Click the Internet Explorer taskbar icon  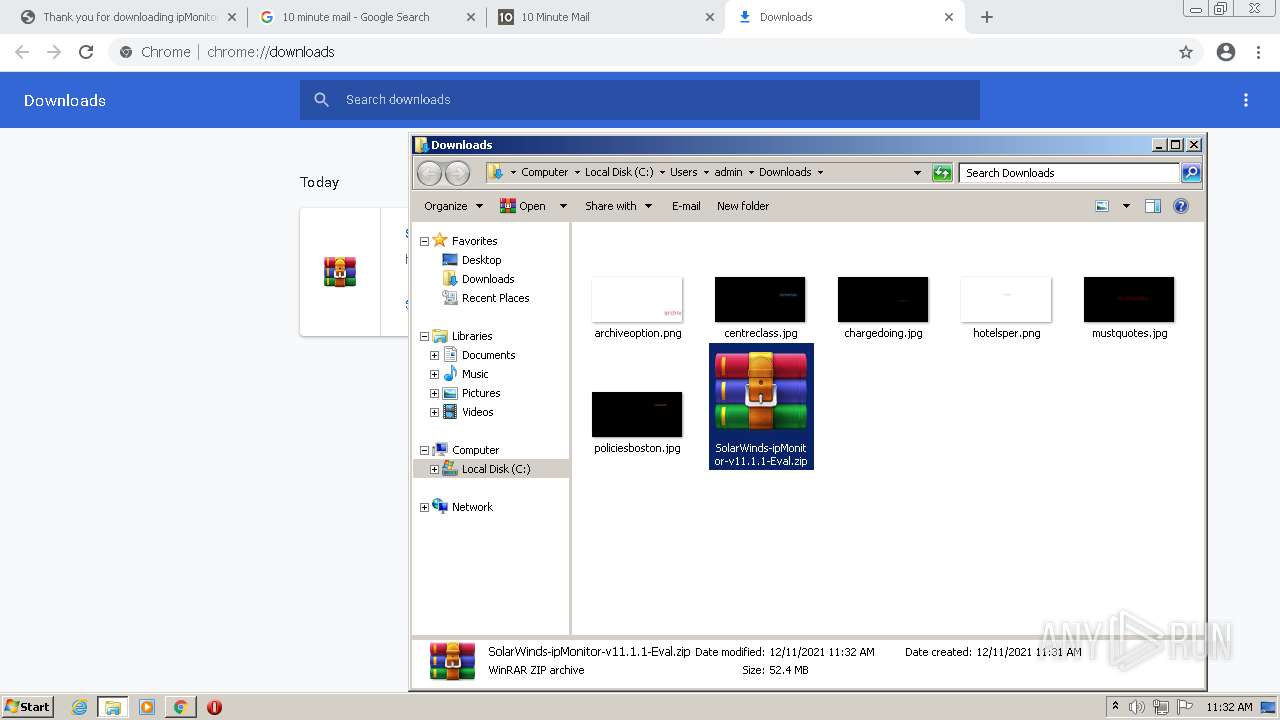[x=80, y=707]
